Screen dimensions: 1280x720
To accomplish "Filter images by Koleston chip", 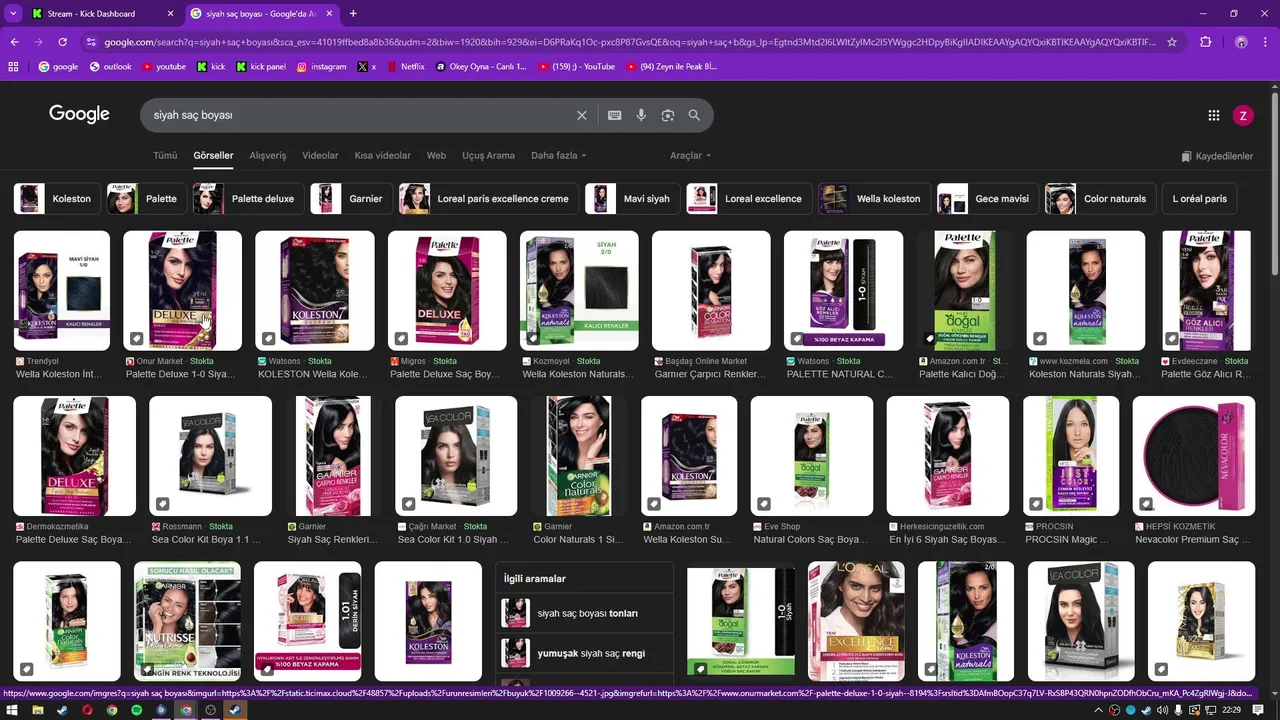I will (58, 199).
